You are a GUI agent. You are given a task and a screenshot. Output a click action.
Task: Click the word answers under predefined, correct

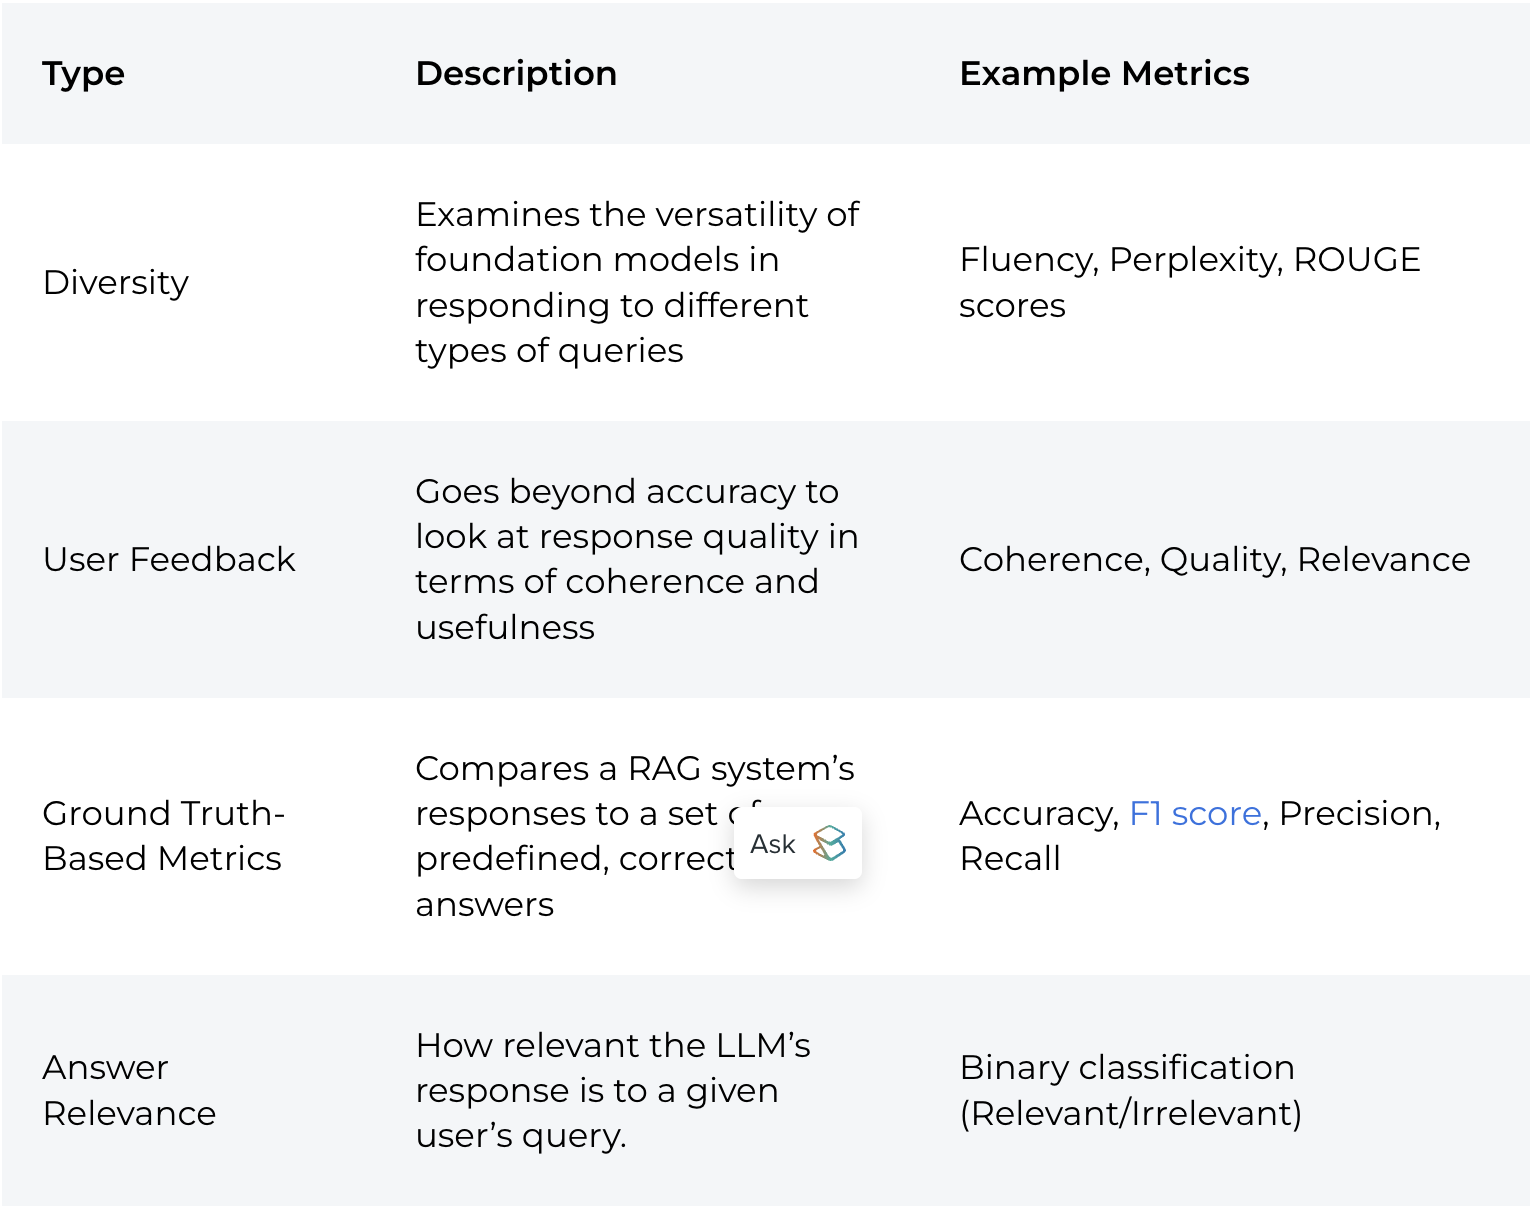click(485, 905)
